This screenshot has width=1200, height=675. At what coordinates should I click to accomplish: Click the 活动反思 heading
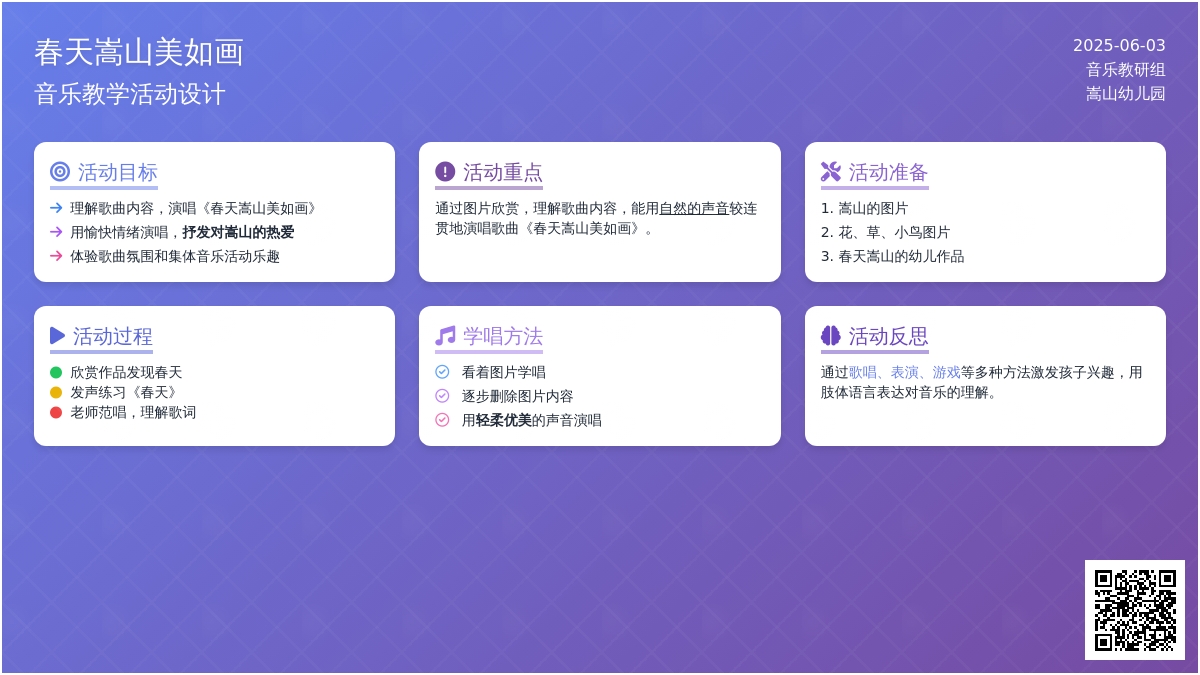pyautogui.click(x=889, y=336)
